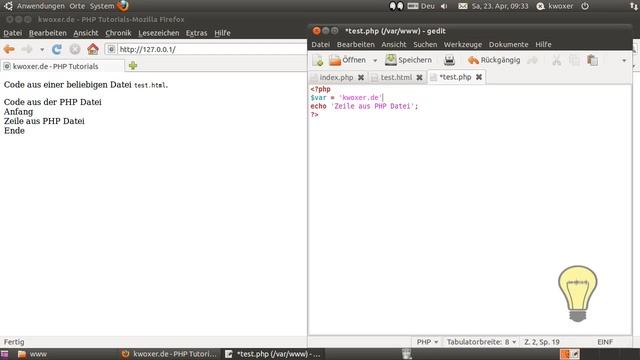Image resolution: width=640 pixels, height=360 pixels.
Task: Go to the Firefox home page
Action: 93,49
